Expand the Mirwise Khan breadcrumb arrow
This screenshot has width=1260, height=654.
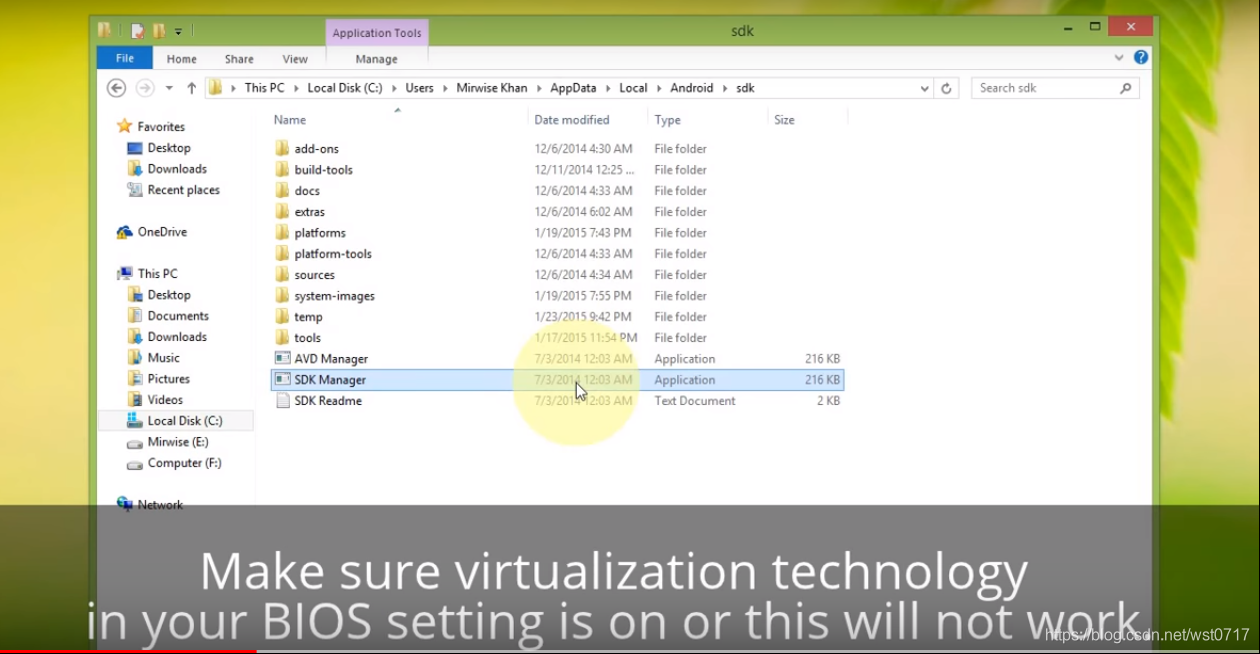pyautogui.click(x=538, y=88)
